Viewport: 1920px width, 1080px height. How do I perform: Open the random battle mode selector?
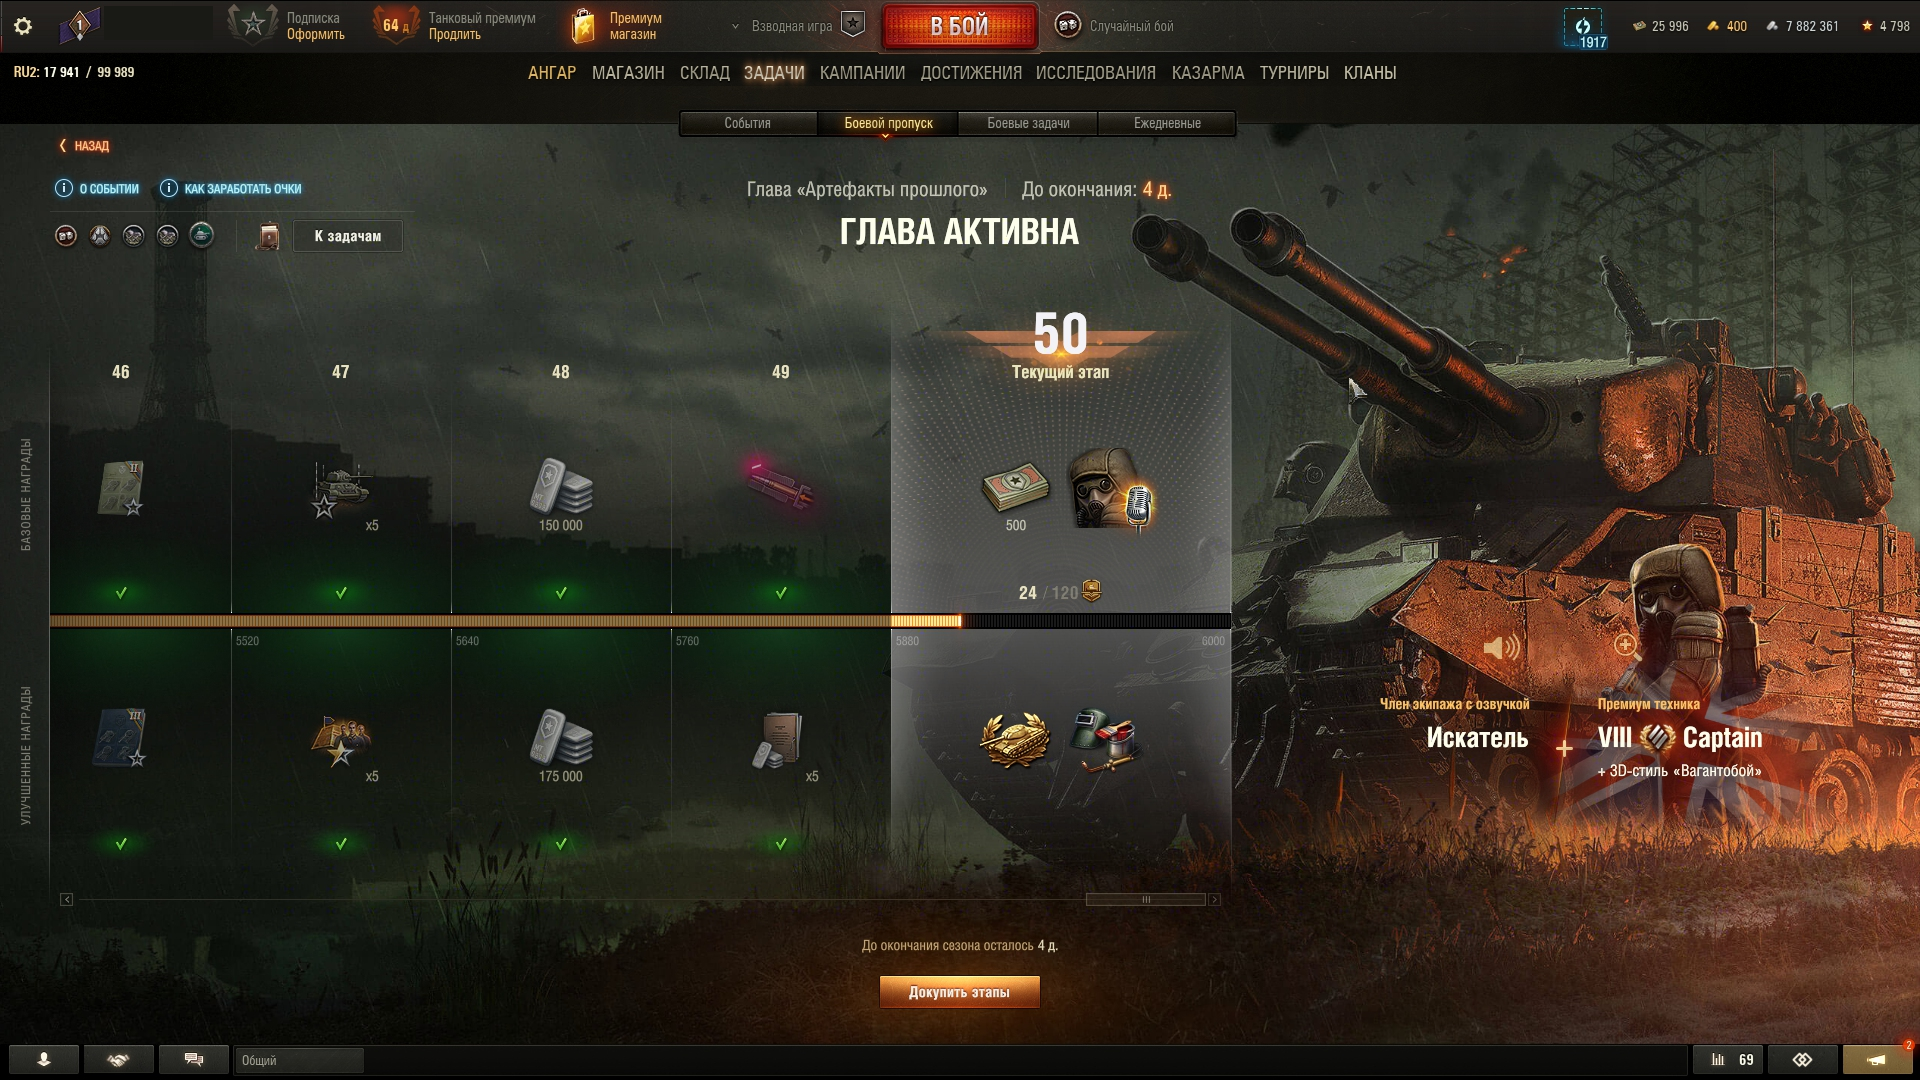(1115, 26)
